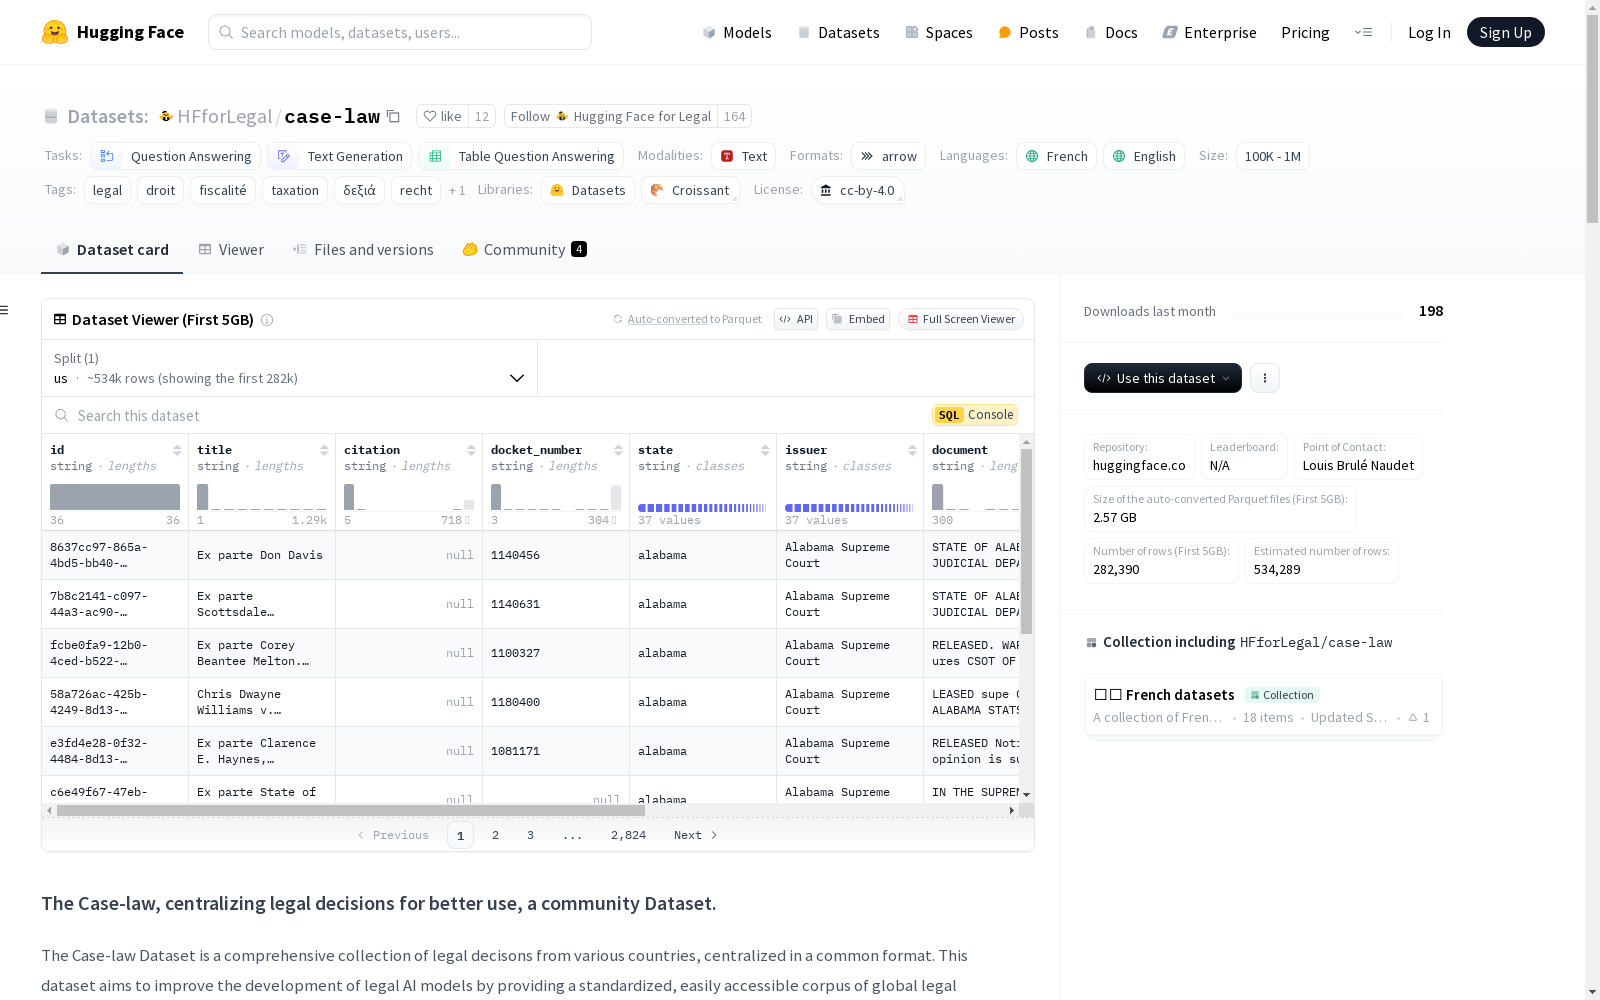1600x1000 pixels.
Task: Sort the id column
Action: pyautogui.click(x=177, y=450)
